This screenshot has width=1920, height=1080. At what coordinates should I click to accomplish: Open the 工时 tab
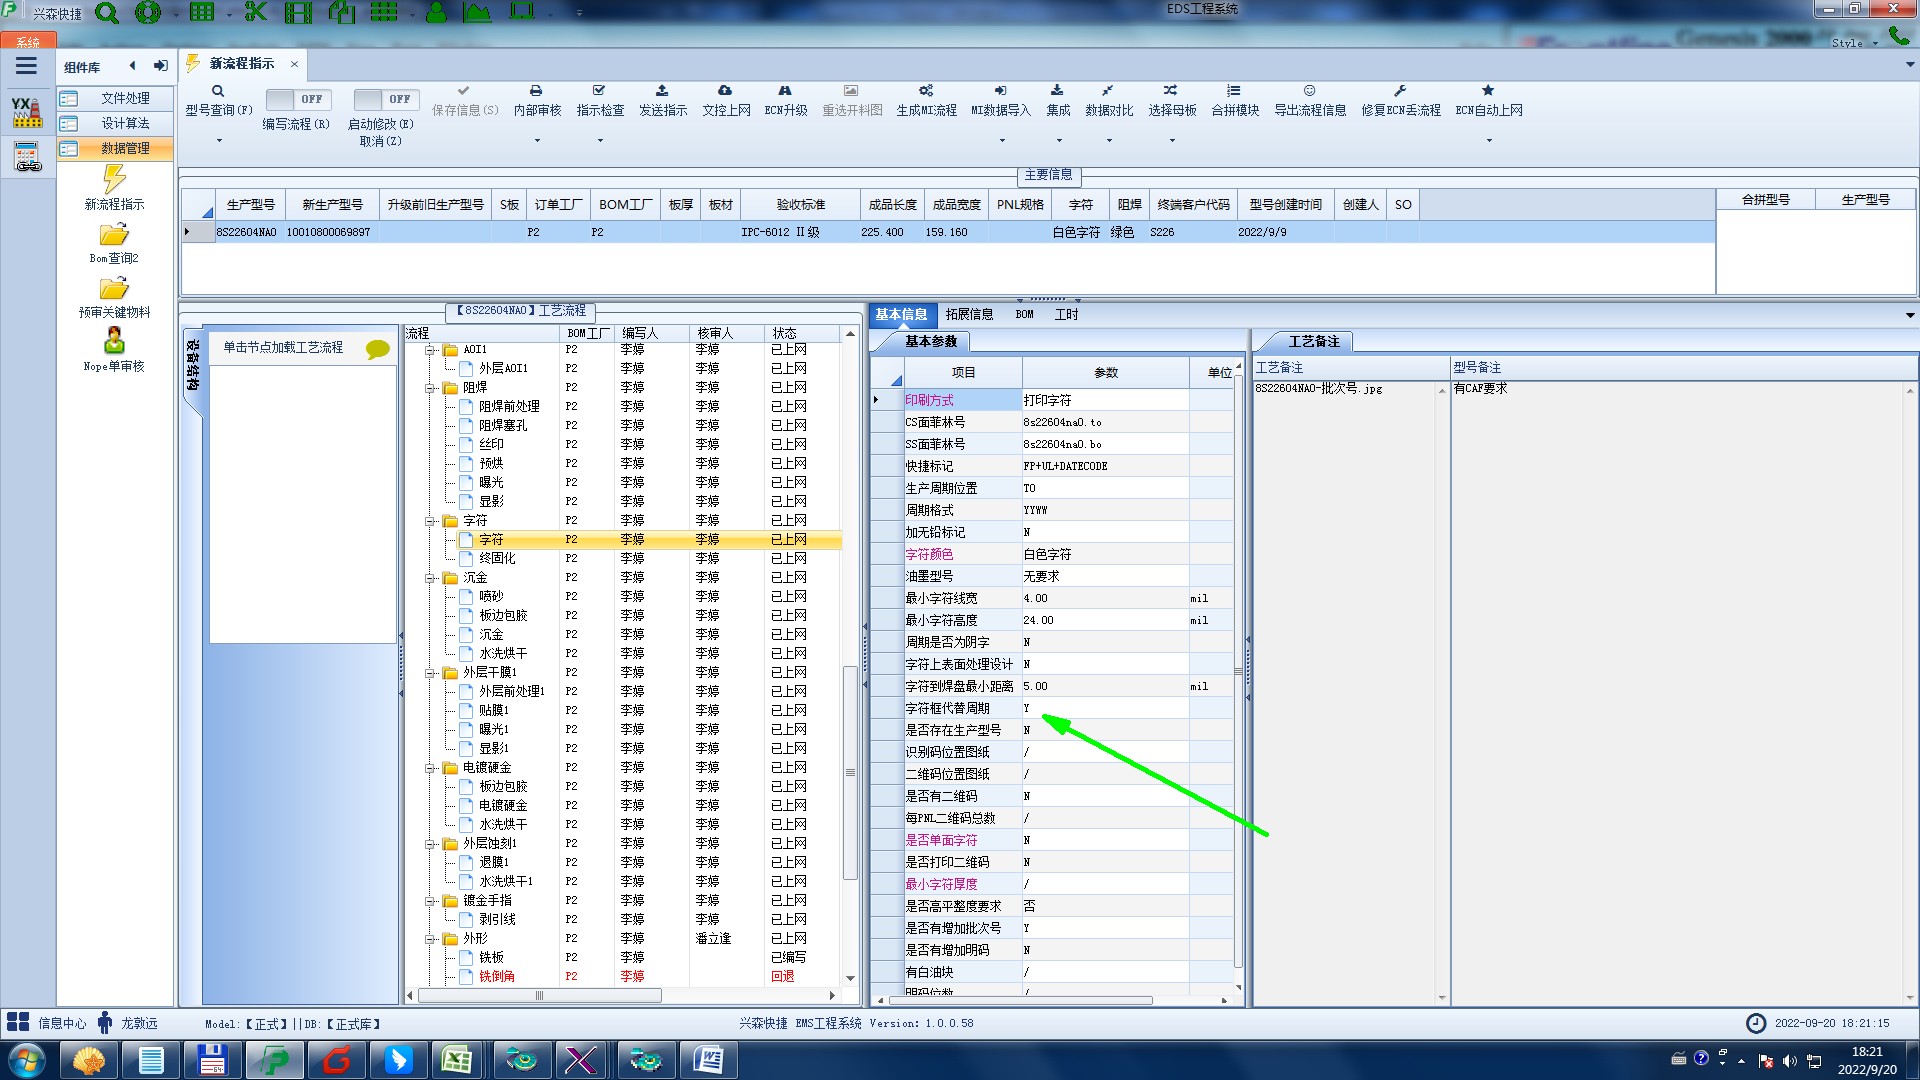tap(1066, 314)
